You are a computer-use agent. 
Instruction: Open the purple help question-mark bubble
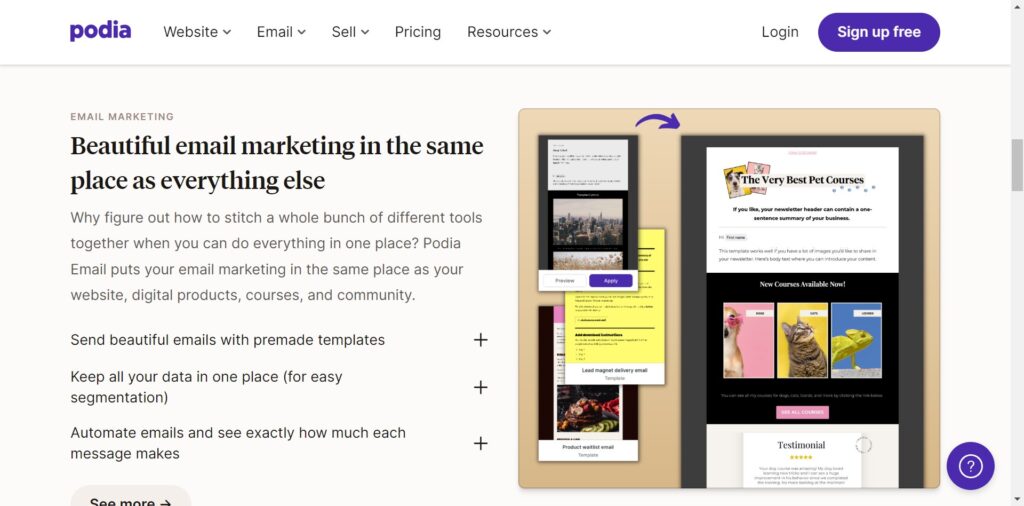point(970,466)
